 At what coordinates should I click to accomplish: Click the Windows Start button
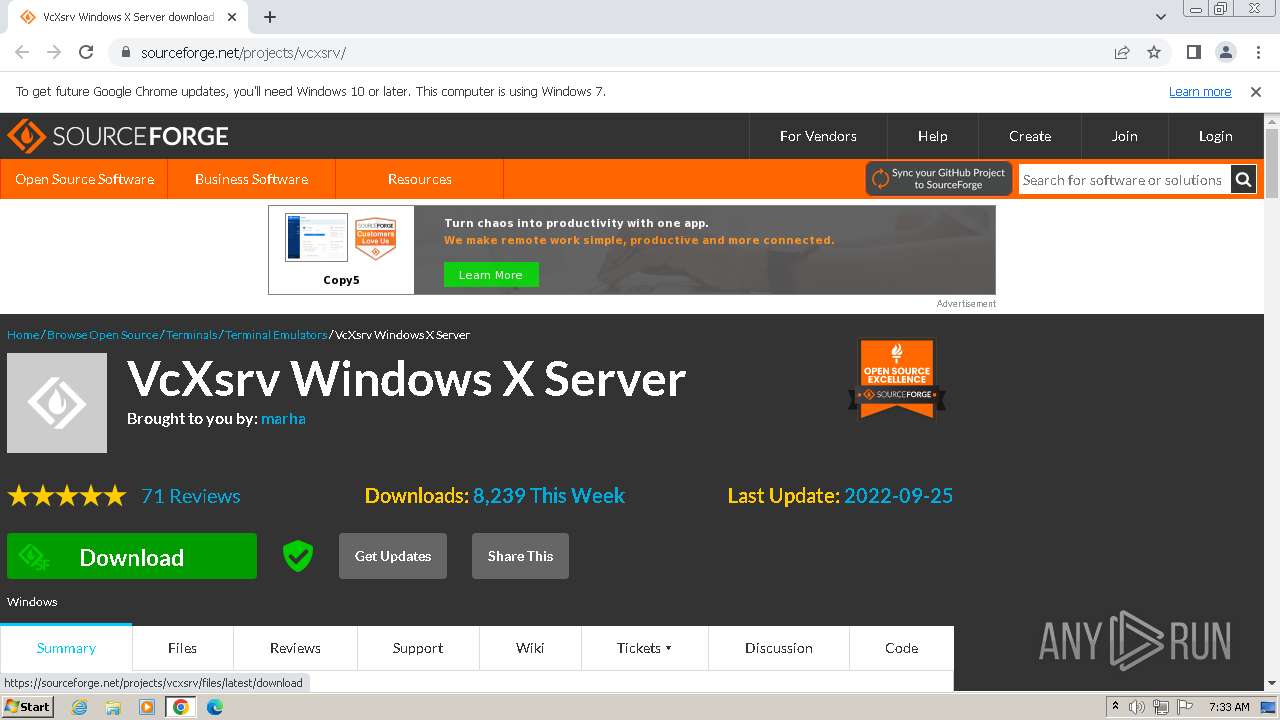pyautogui.click(x=28, y=707)
